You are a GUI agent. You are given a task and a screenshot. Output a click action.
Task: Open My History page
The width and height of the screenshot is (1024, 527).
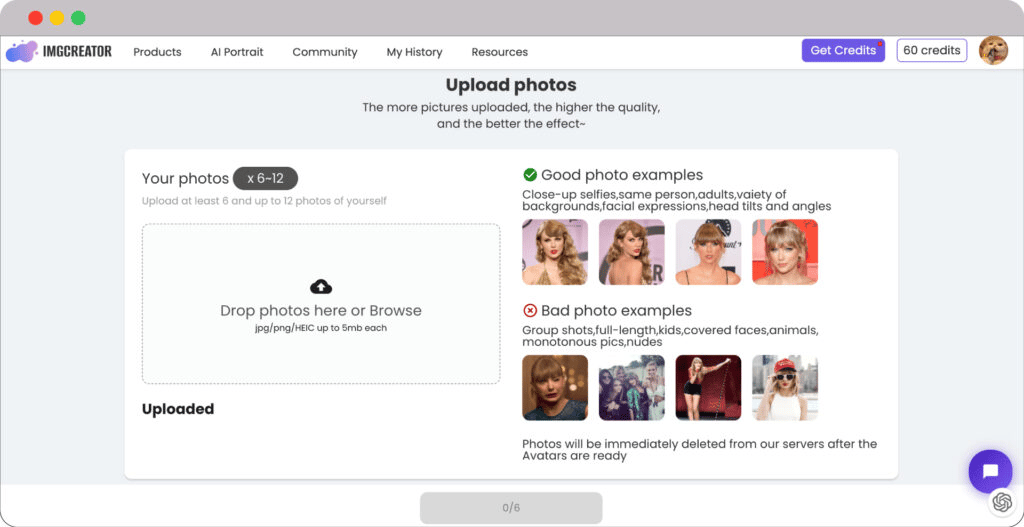tap(414, 52)
